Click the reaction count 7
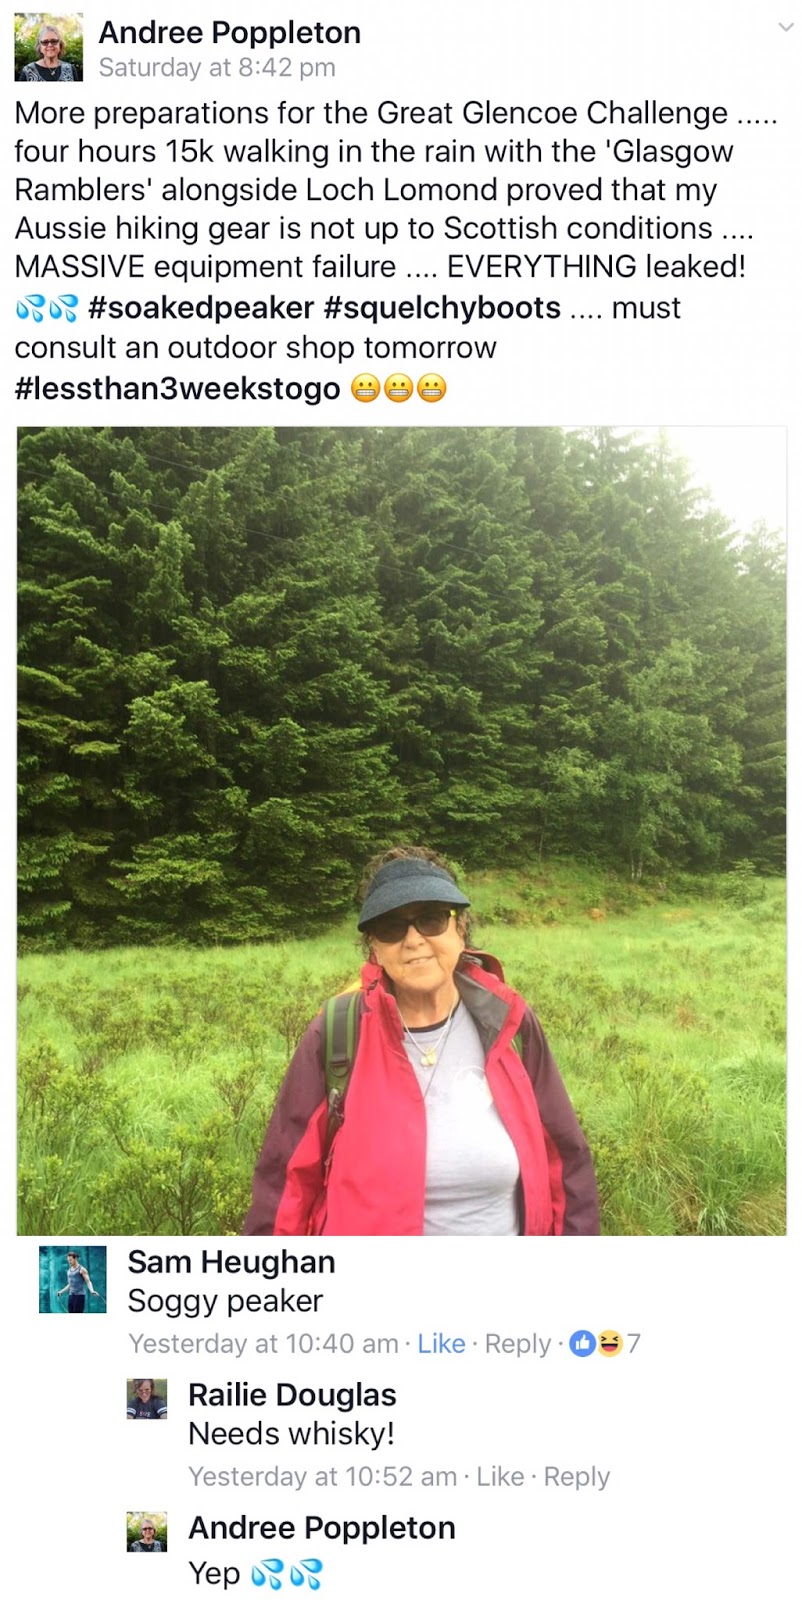 point(634,1343)
